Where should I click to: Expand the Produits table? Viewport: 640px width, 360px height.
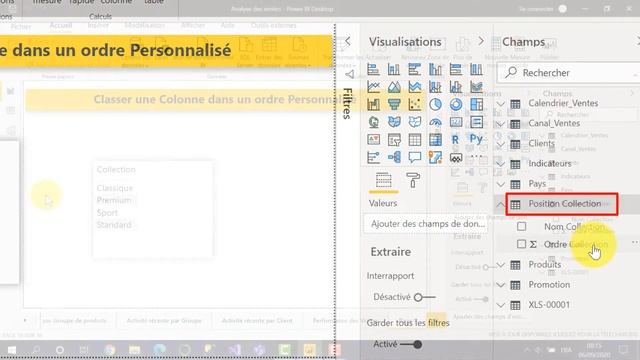[x=501, y=265]
